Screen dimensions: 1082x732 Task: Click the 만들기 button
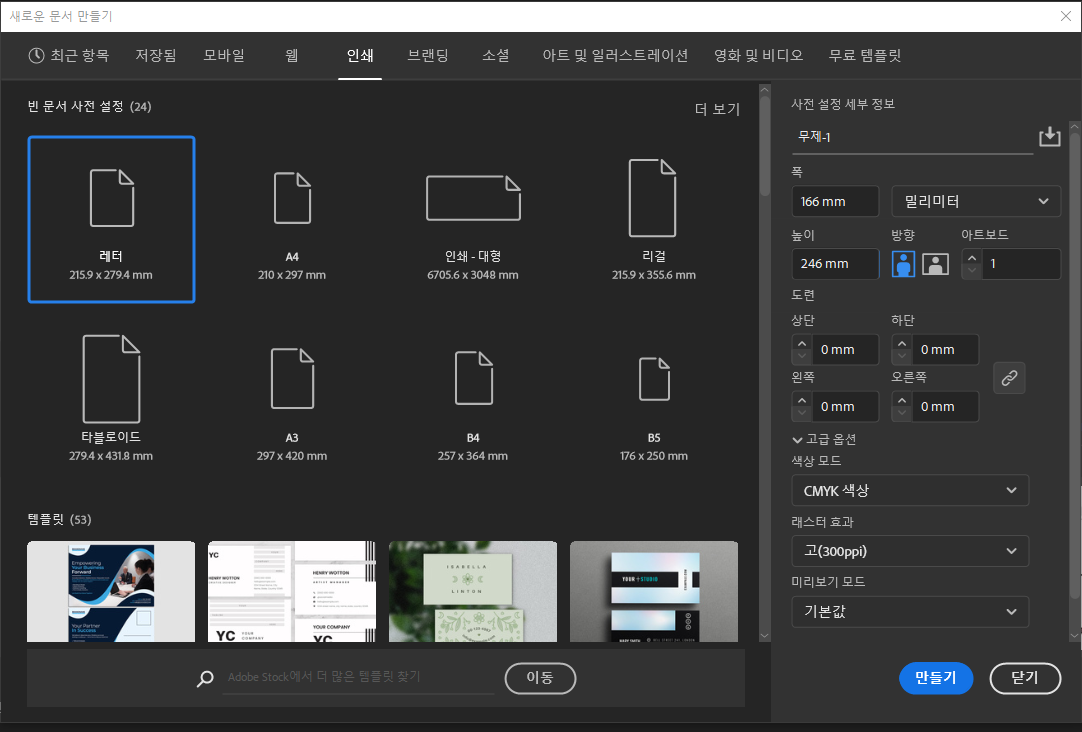pyautogui.click(x=935, y=678)
